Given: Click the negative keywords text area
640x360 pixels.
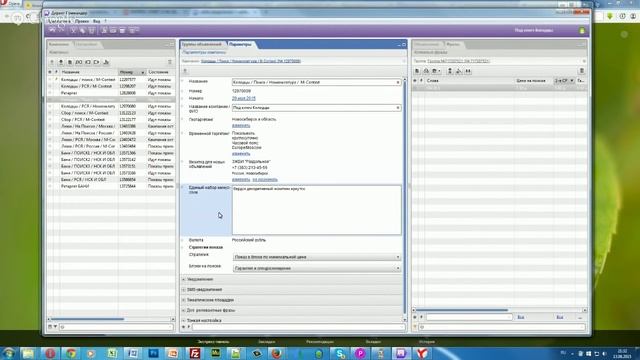Looking at the screenshot, I should pyautogui.click(x=317, y=210).
